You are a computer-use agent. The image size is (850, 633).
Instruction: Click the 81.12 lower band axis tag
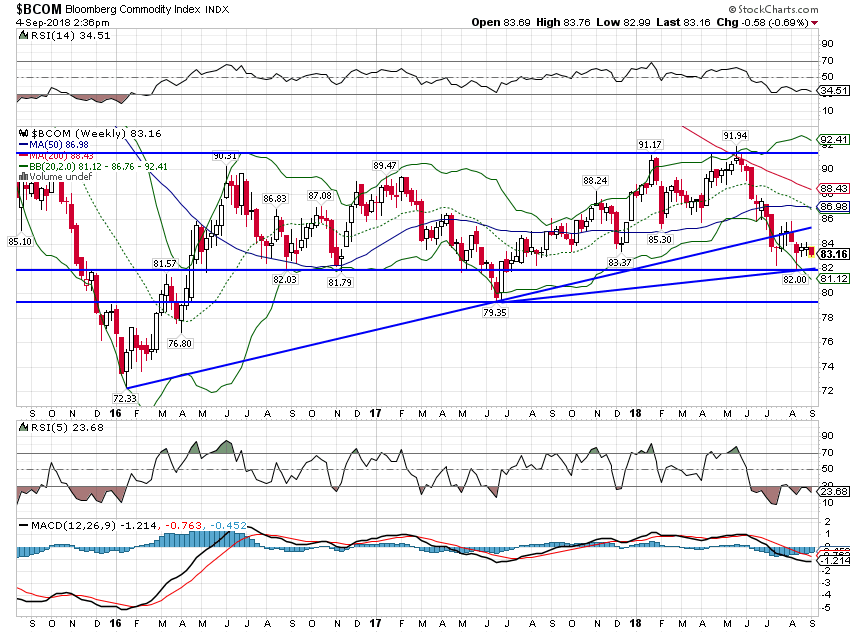834,279
